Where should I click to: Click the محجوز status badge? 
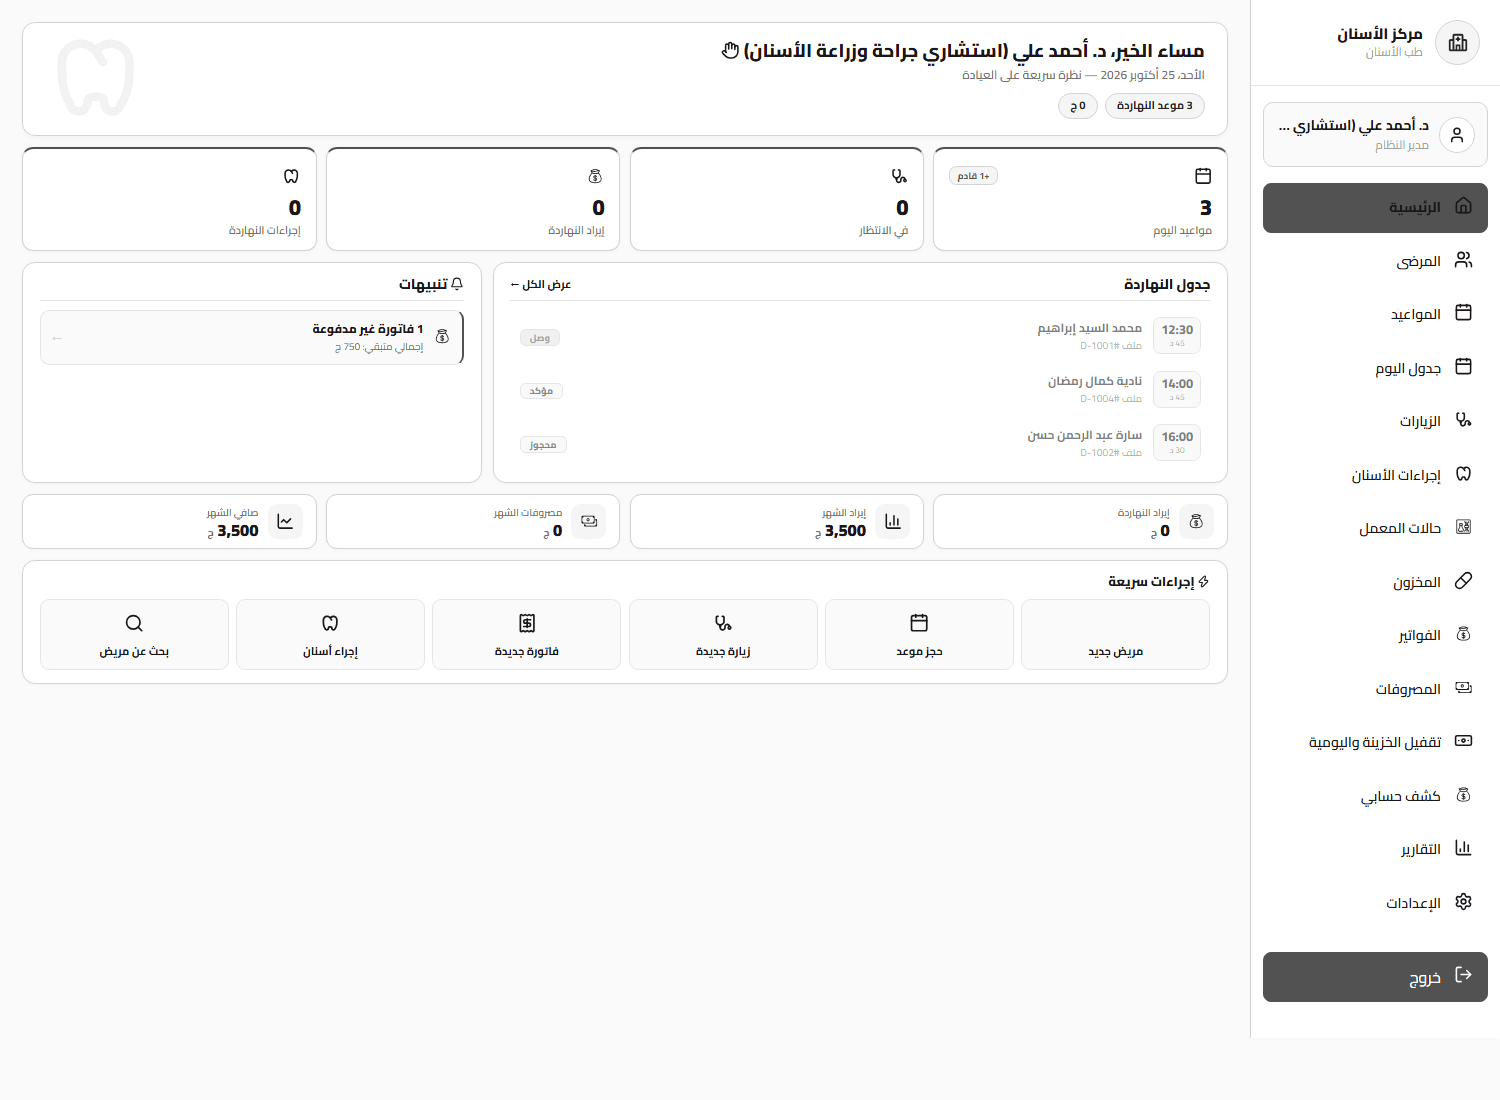(x=543, y=445)
